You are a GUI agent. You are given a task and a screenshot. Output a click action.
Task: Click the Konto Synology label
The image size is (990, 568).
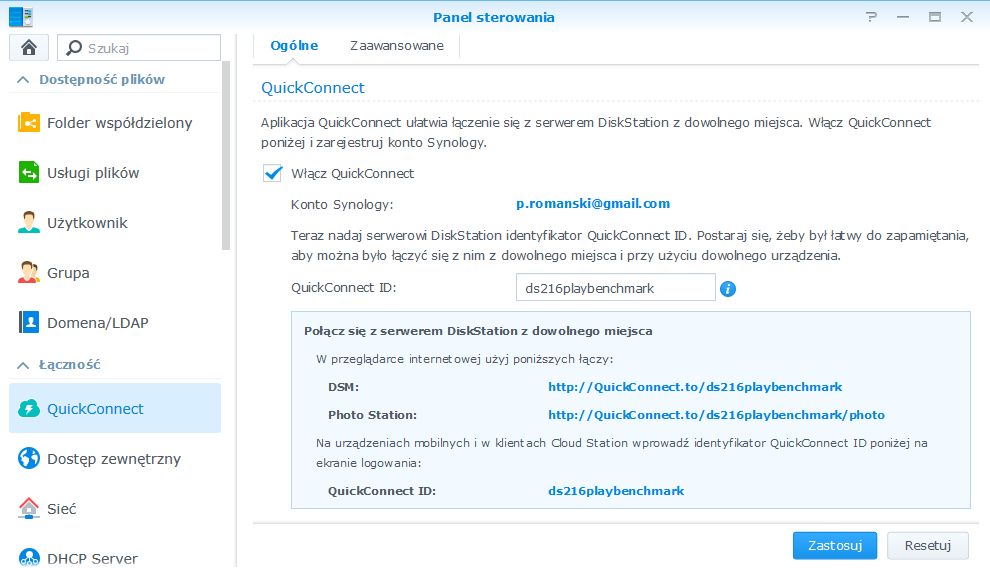pyautogui.click(x=342, y=204)
